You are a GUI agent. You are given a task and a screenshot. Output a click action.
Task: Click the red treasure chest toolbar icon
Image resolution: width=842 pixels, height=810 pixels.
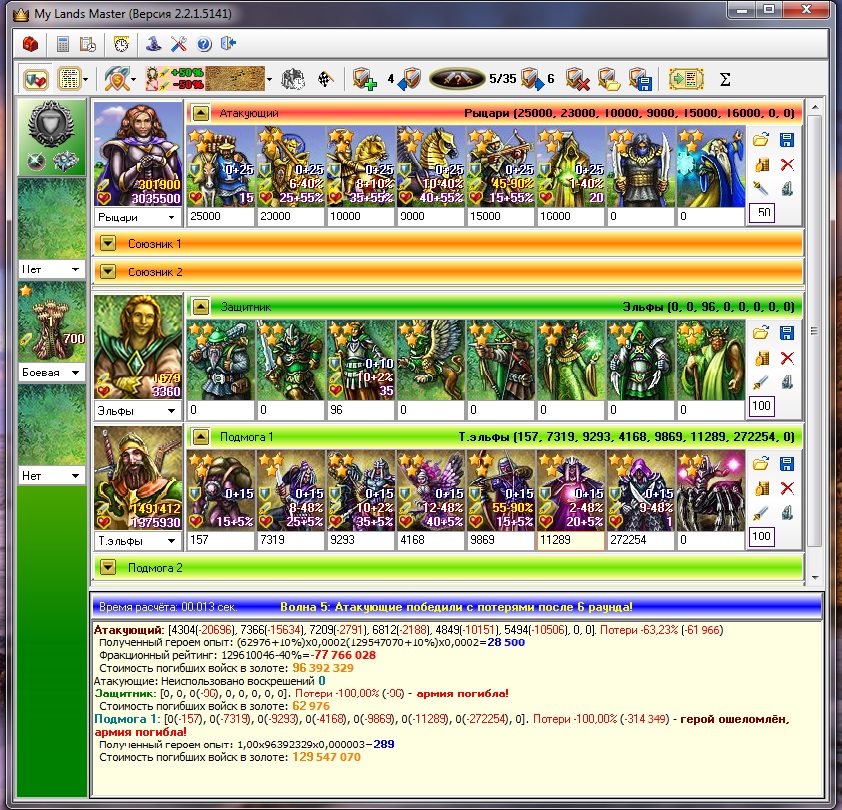point(31,44)
